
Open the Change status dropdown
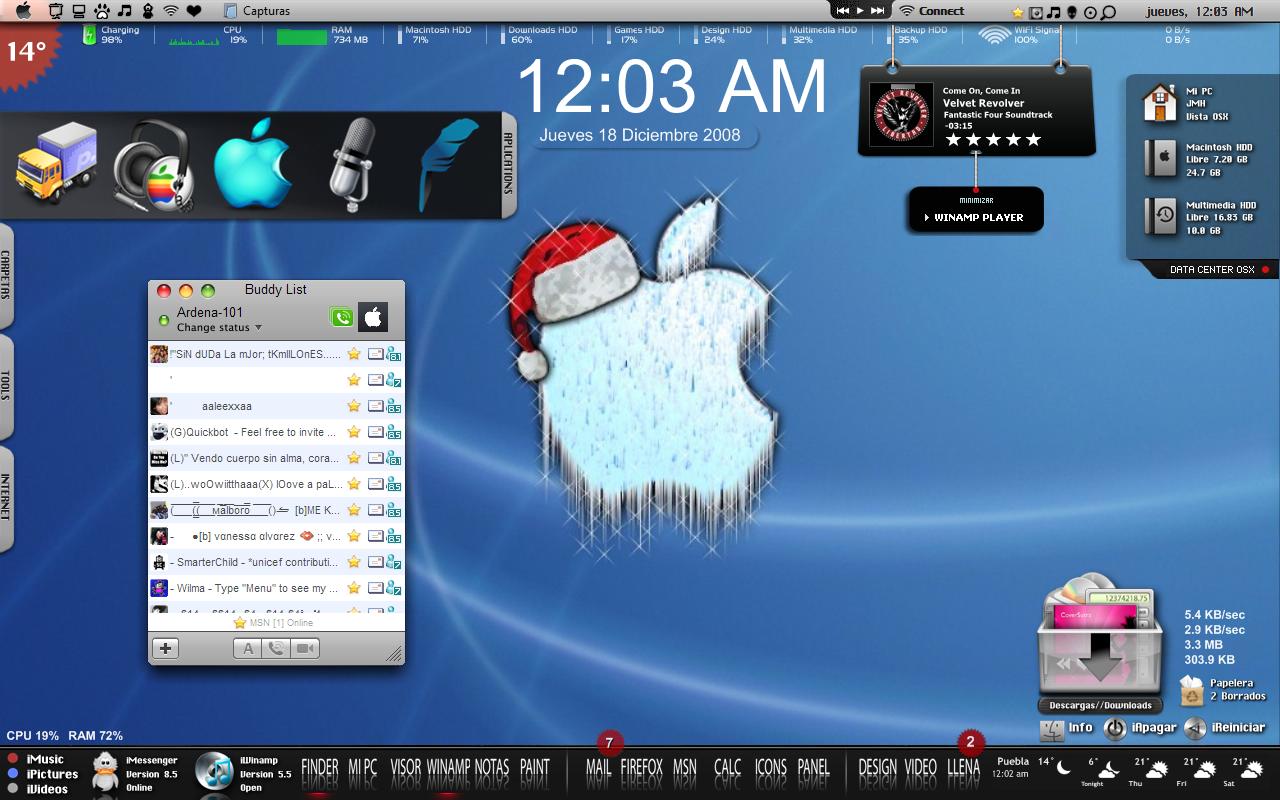click(x=219, y=327)
